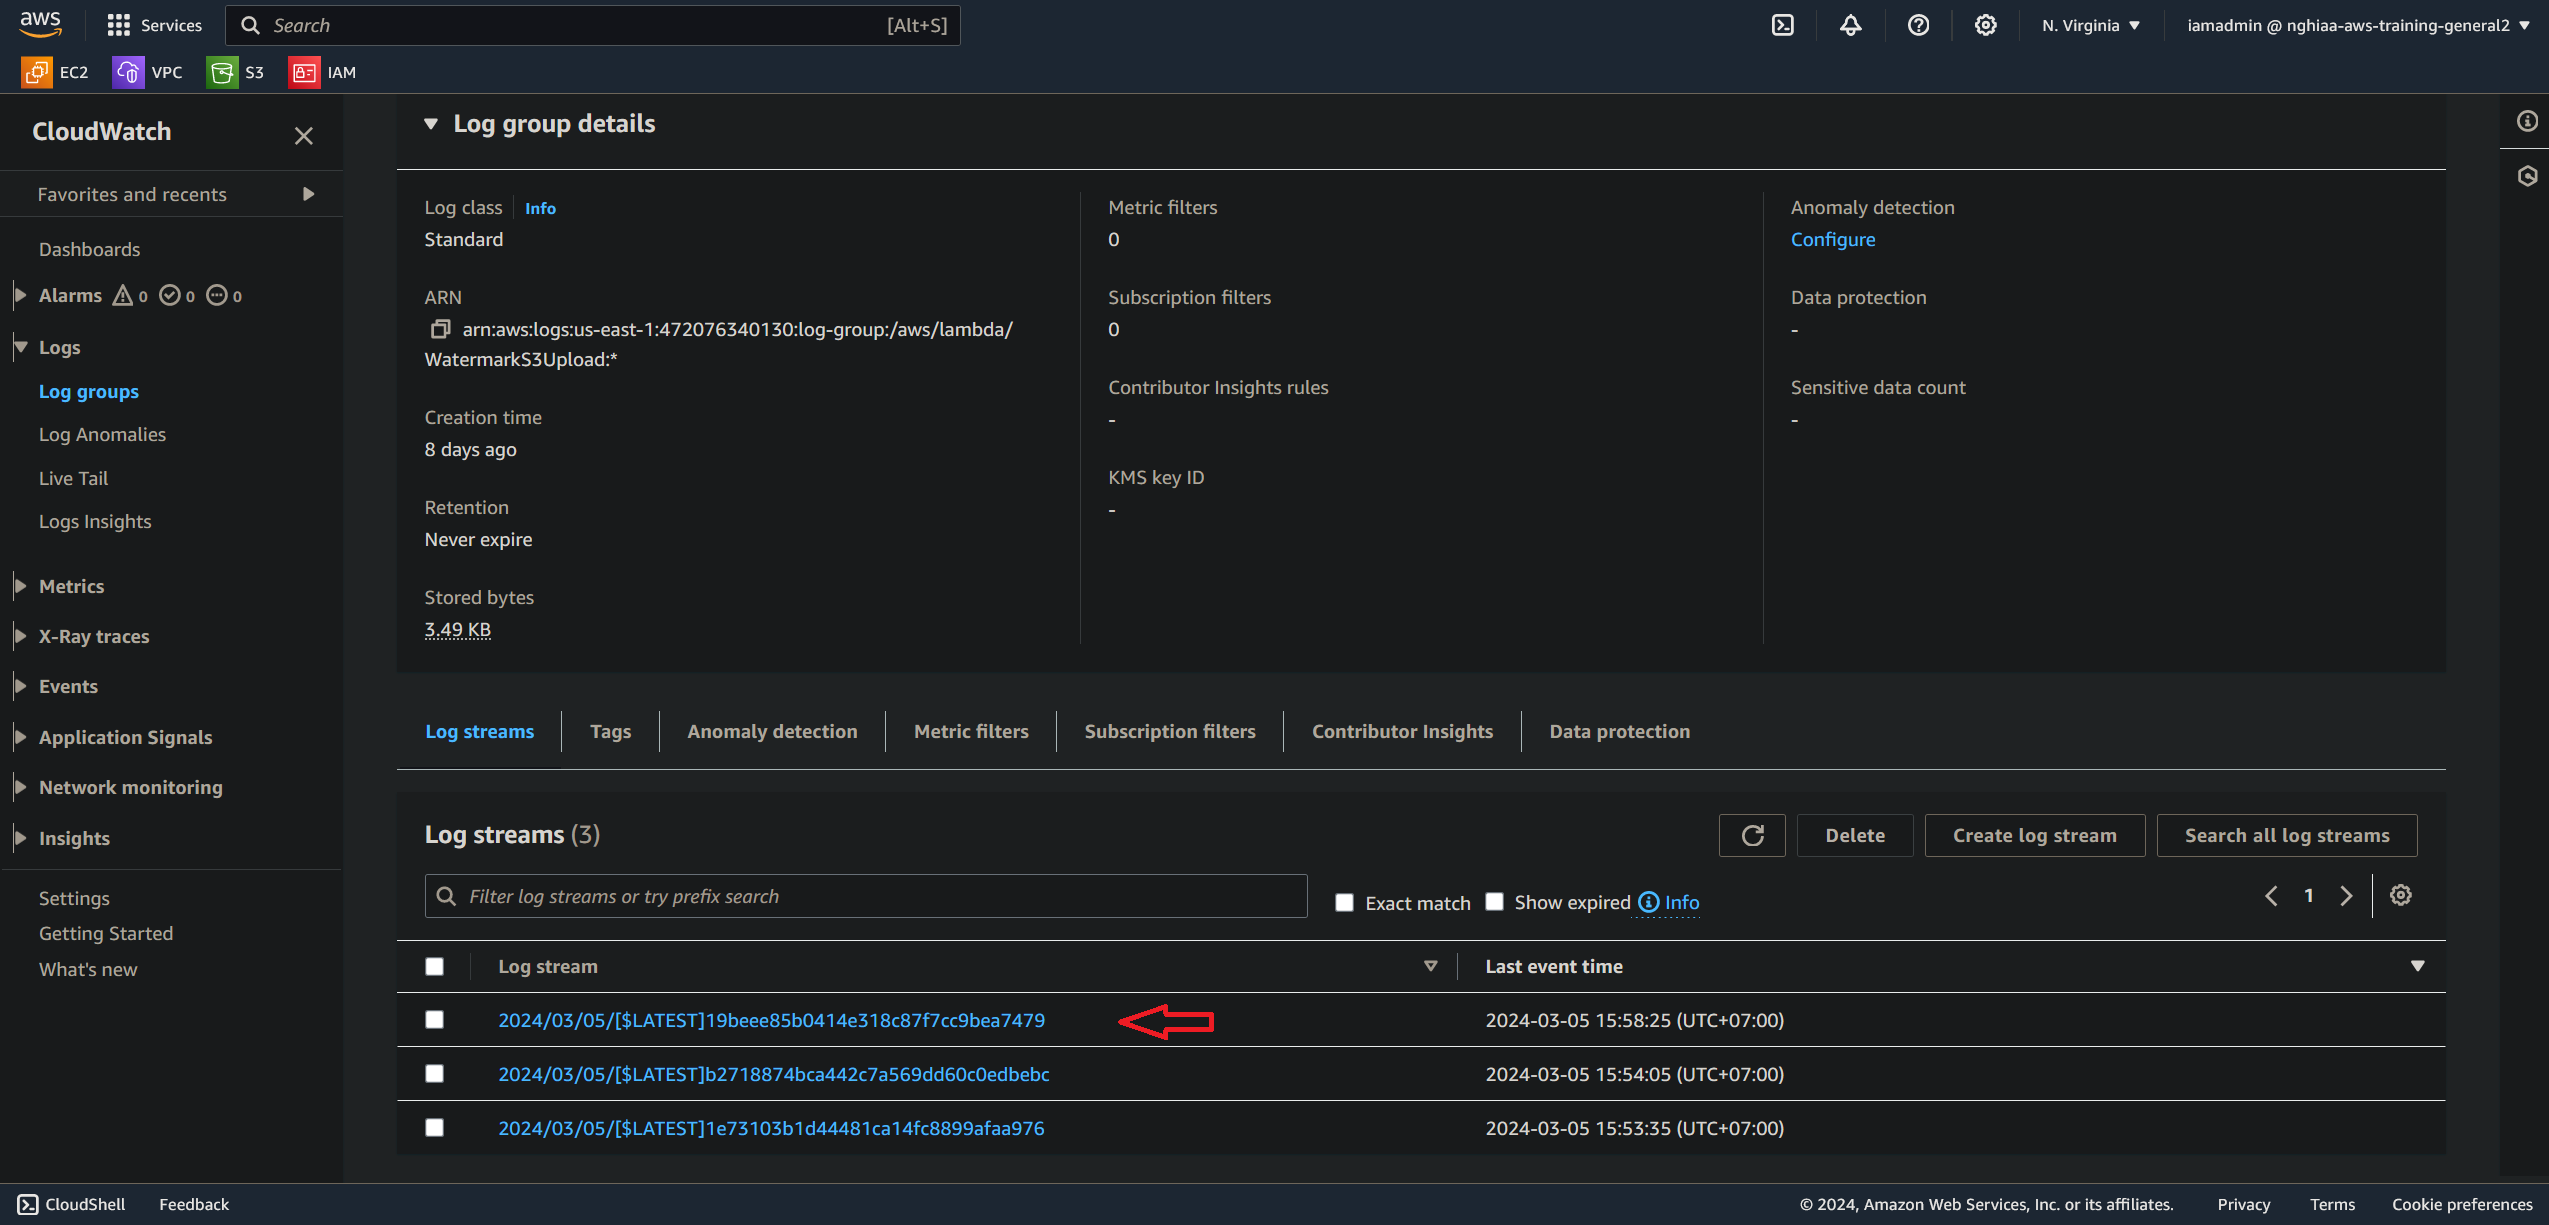Screen dimensions: 2549x1225
Task: Go to next page of log streams
Action: (x=2346, y=895)
